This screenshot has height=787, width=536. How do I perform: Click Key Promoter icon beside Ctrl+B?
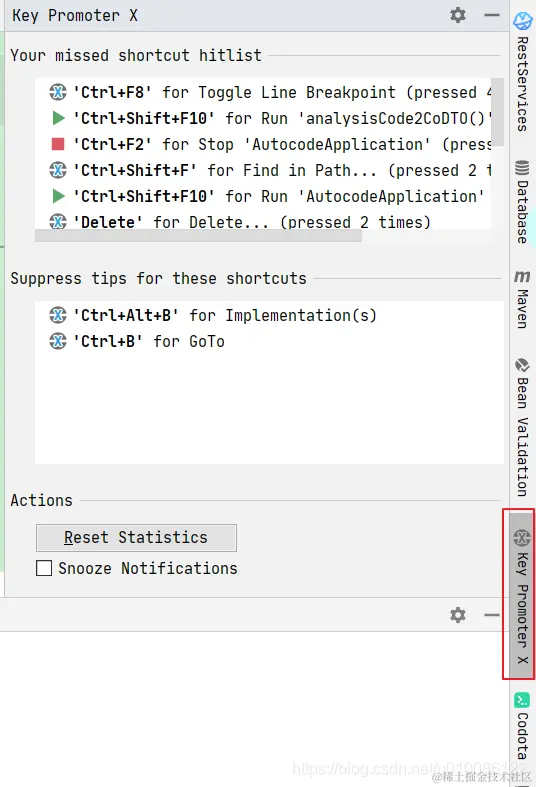coord(58,341)
